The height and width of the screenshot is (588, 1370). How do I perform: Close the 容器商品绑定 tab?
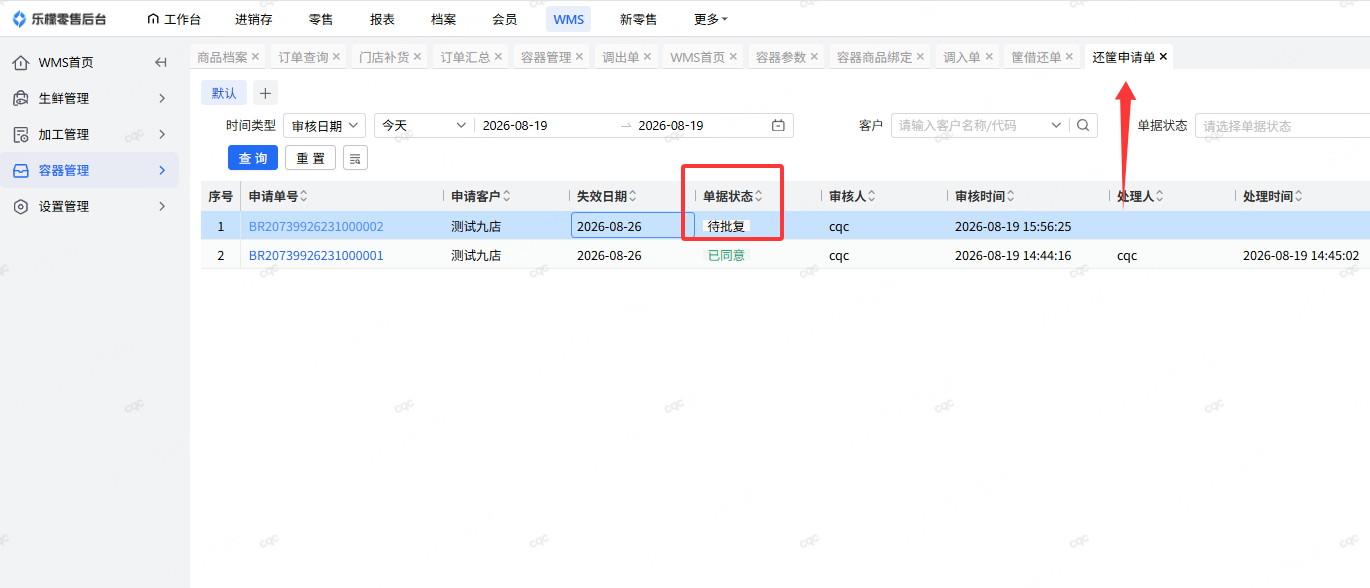point(920,57)
